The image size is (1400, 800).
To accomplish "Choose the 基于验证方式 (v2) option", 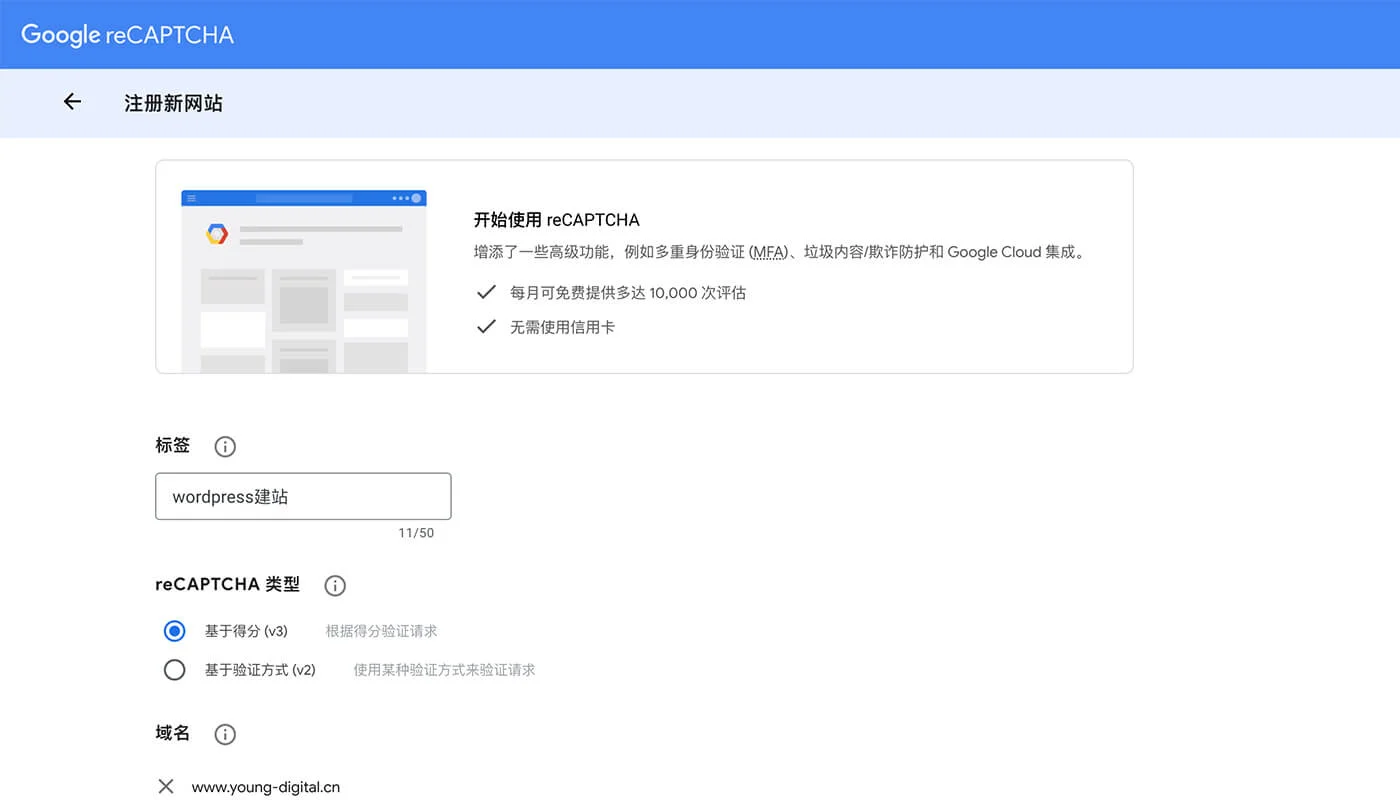I will [x=174, y=670].
